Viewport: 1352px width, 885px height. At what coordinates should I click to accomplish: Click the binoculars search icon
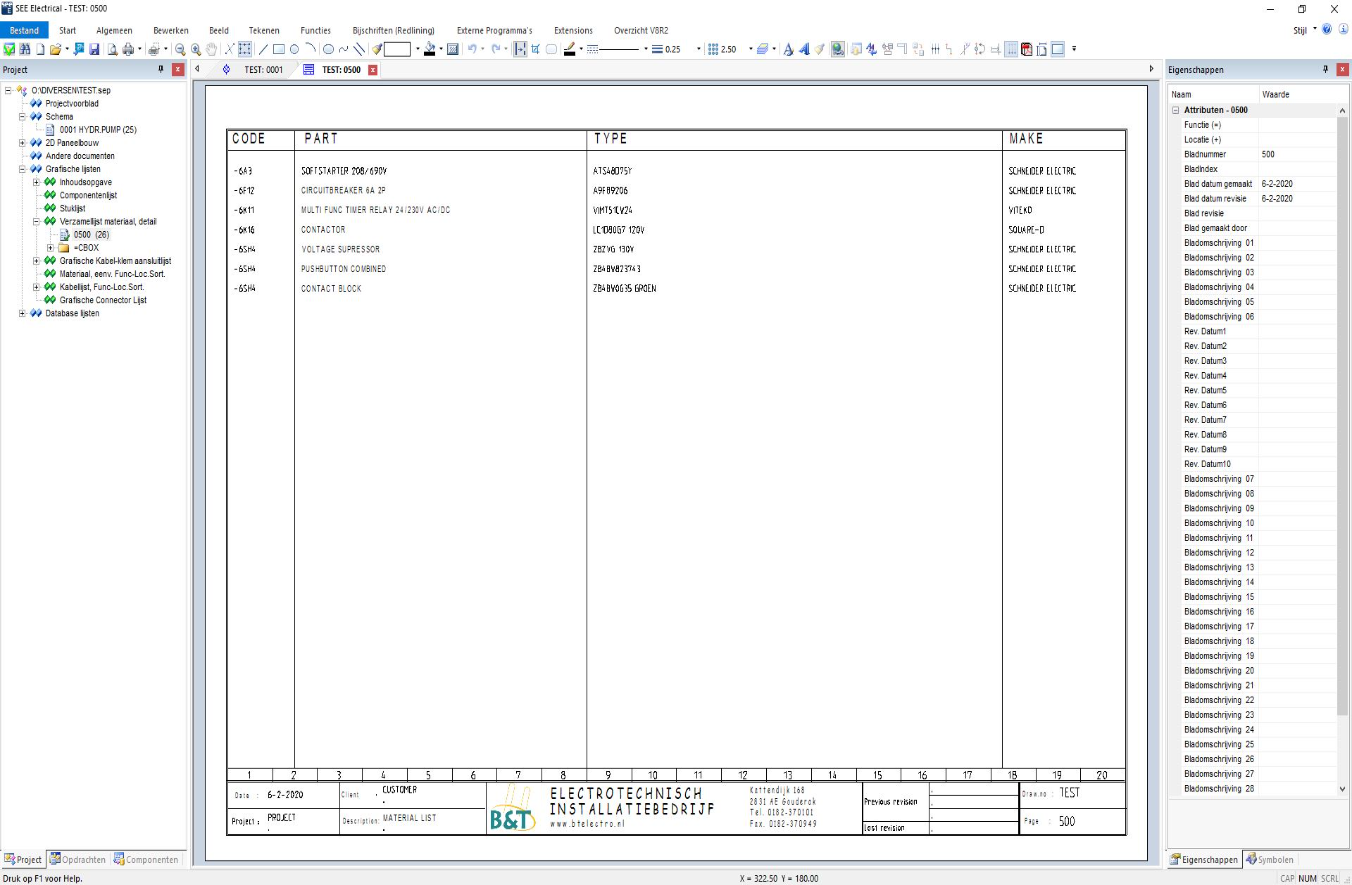pyautogui.click(x=24, y=49)
